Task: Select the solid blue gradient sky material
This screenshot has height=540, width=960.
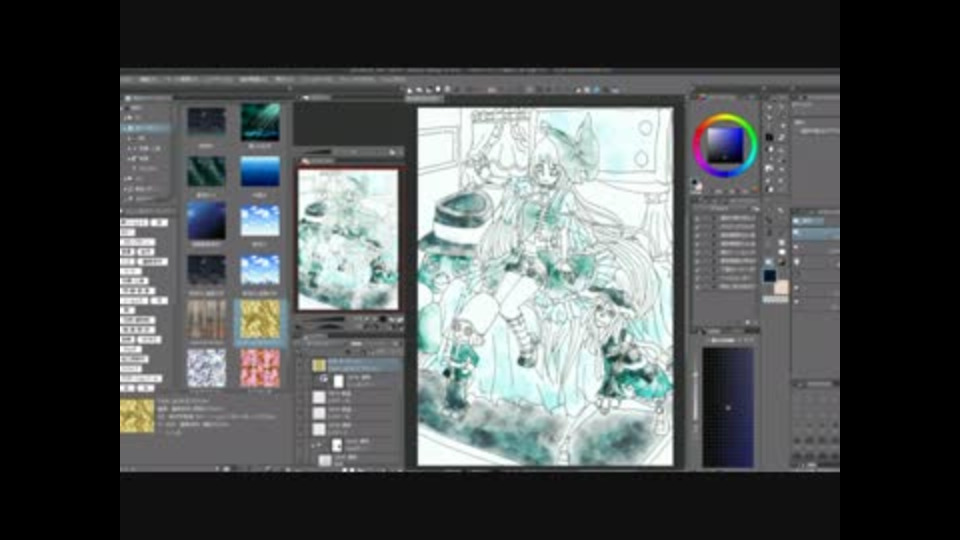Action: pos(260,171)
